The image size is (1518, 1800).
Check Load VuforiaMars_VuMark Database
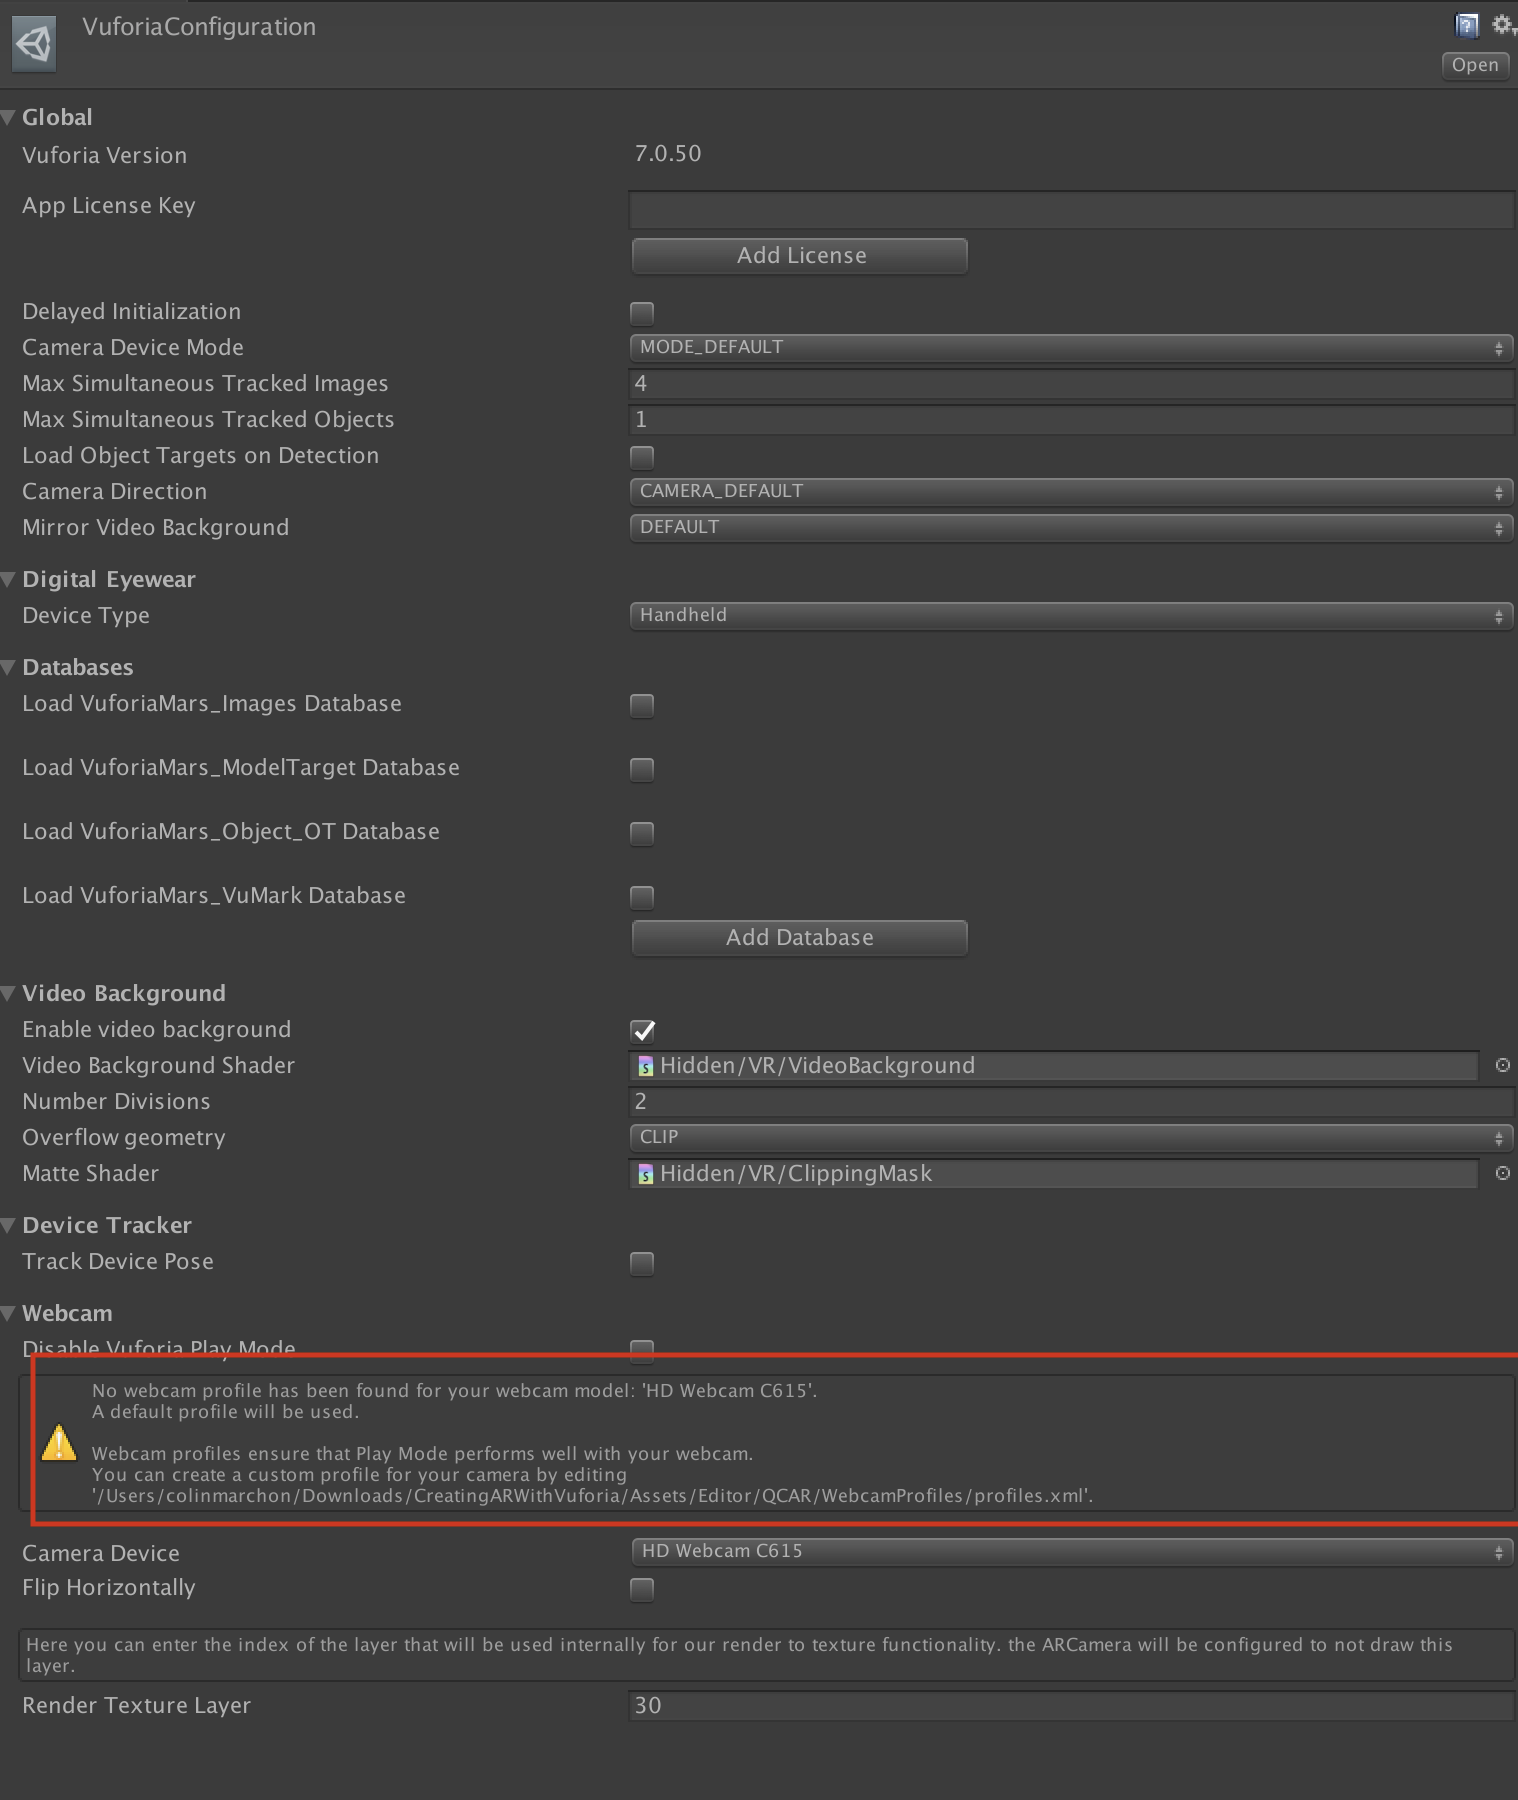642,897
